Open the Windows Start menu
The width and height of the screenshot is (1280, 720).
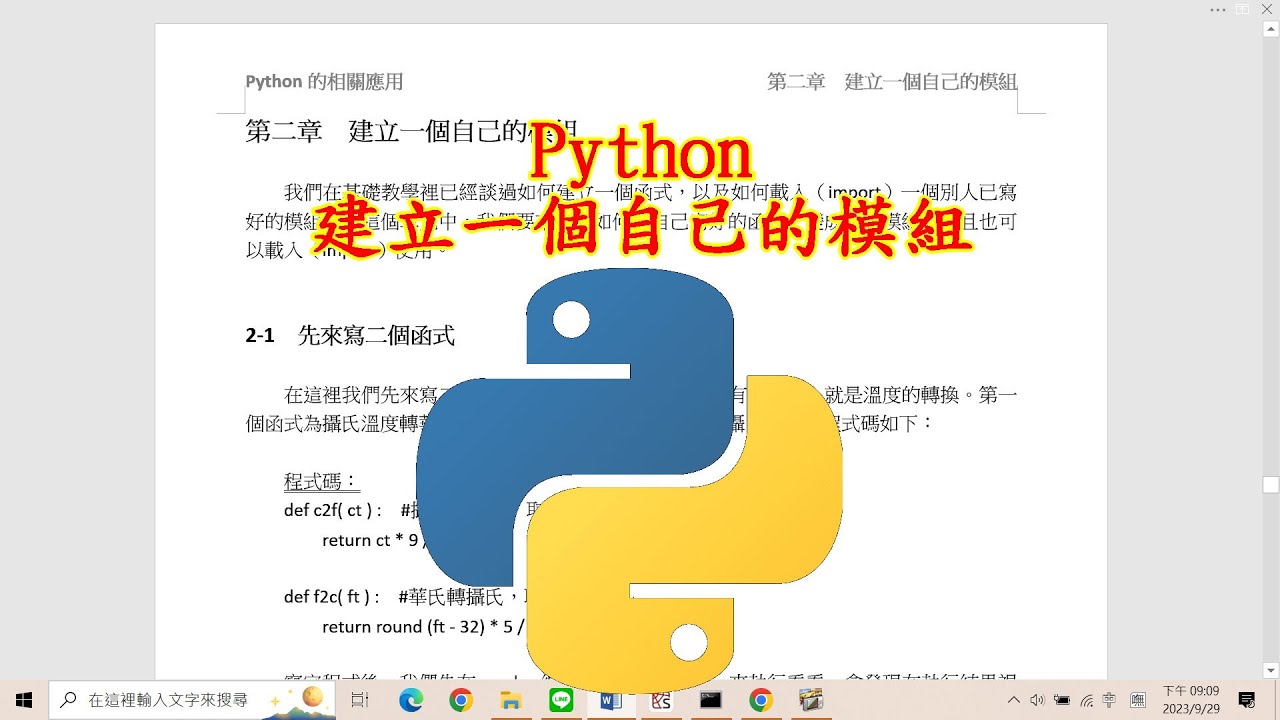[x=24, y=700]
